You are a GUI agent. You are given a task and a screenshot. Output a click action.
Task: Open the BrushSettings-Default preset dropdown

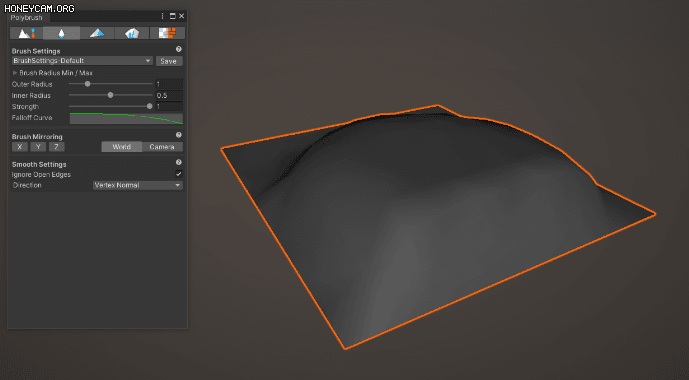82,61
